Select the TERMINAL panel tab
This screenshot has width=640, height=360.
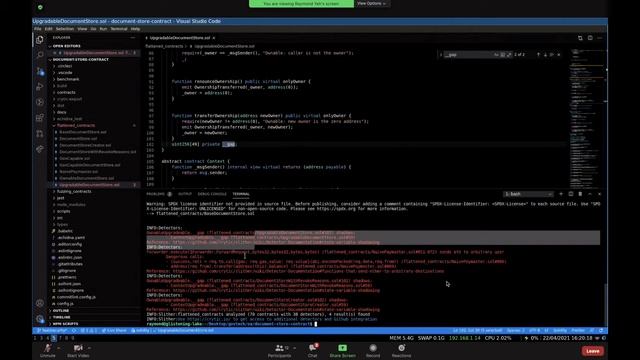tap(241, 194)
